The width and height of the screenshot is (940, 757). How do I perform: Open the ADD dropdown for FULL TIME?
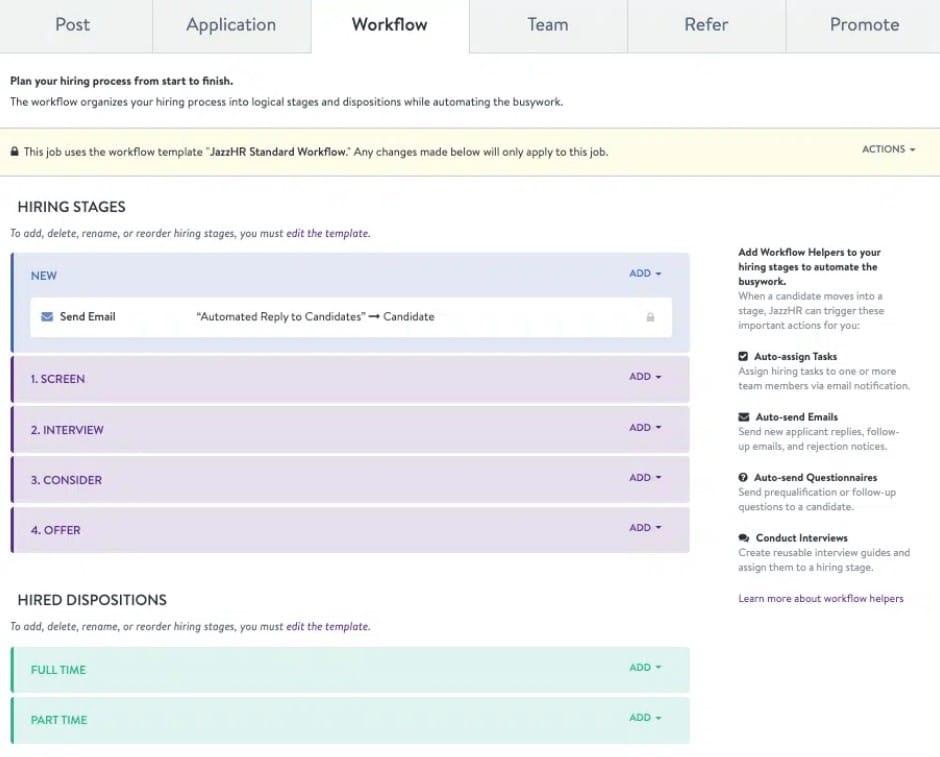coord(645,667)
